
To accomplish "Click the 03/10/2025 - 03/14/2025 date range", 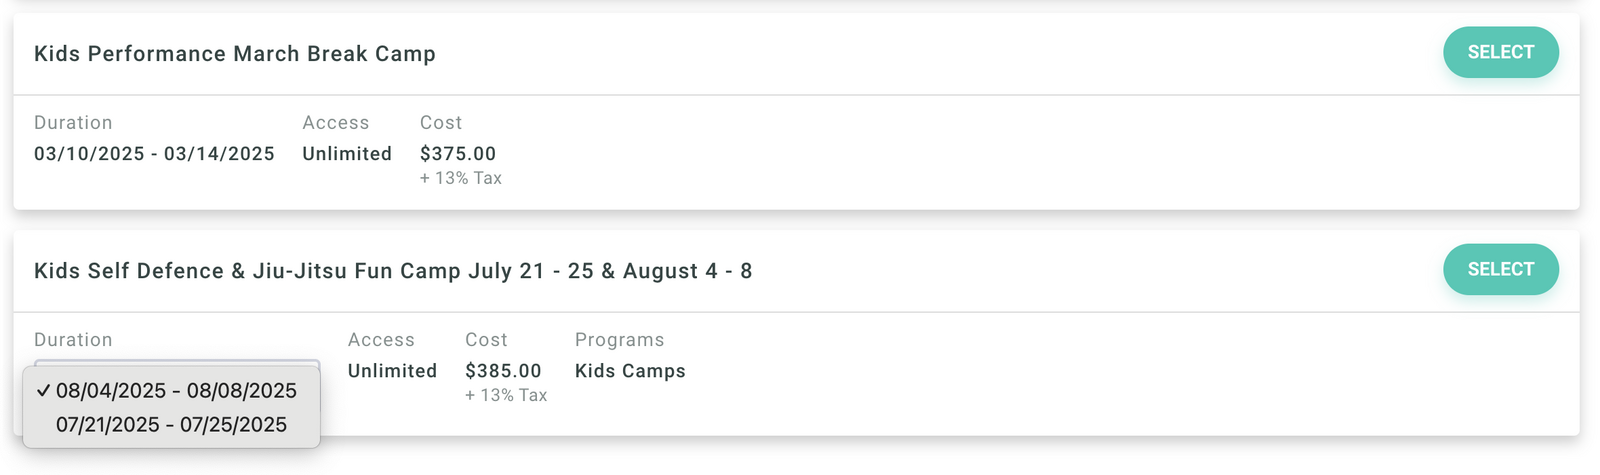I will [154, 154].
